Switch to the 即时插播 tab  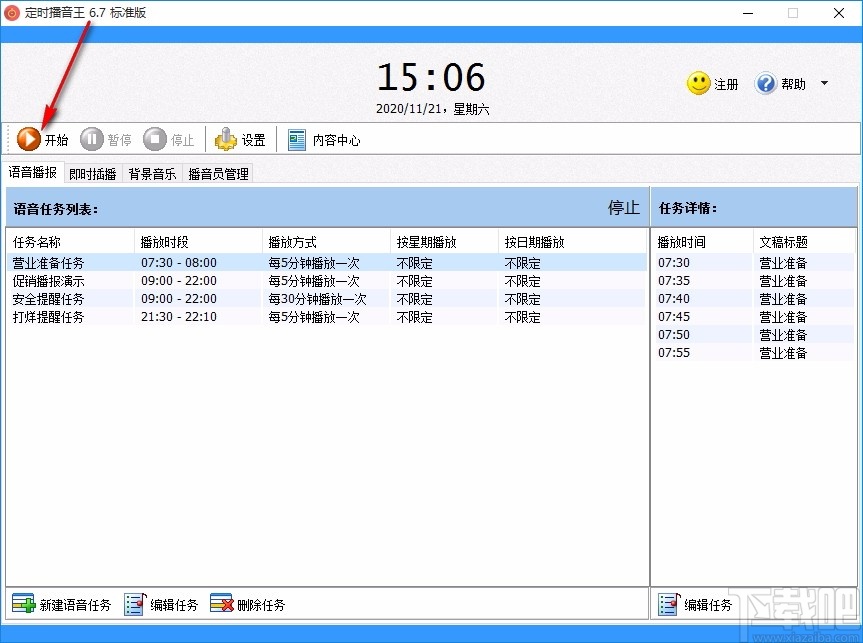(92, 173)
